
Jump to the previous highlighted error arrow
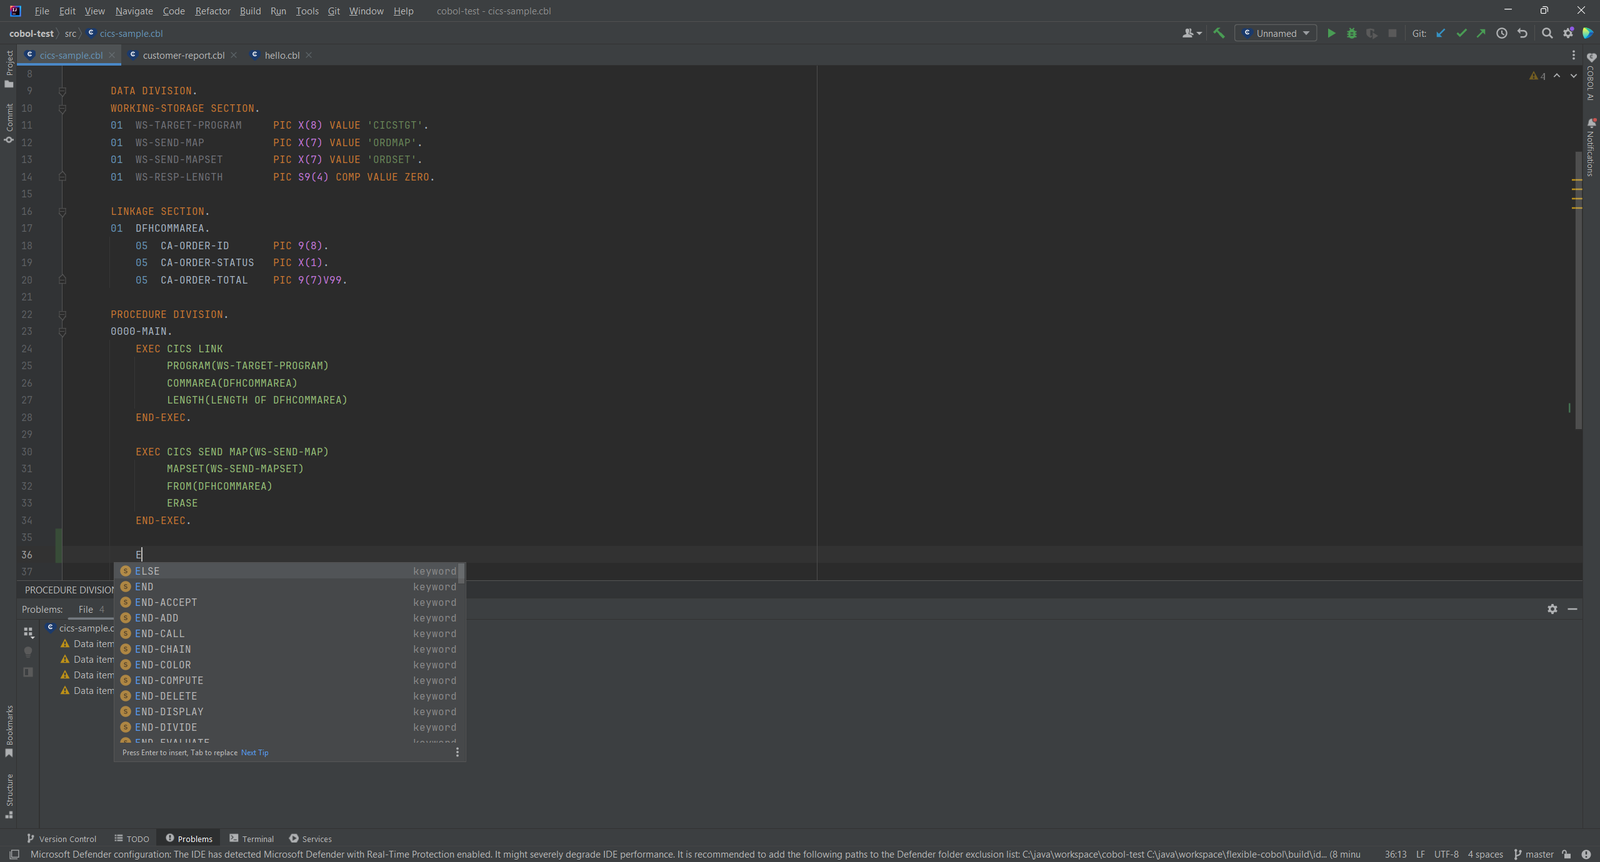(x=1557, y=76)
